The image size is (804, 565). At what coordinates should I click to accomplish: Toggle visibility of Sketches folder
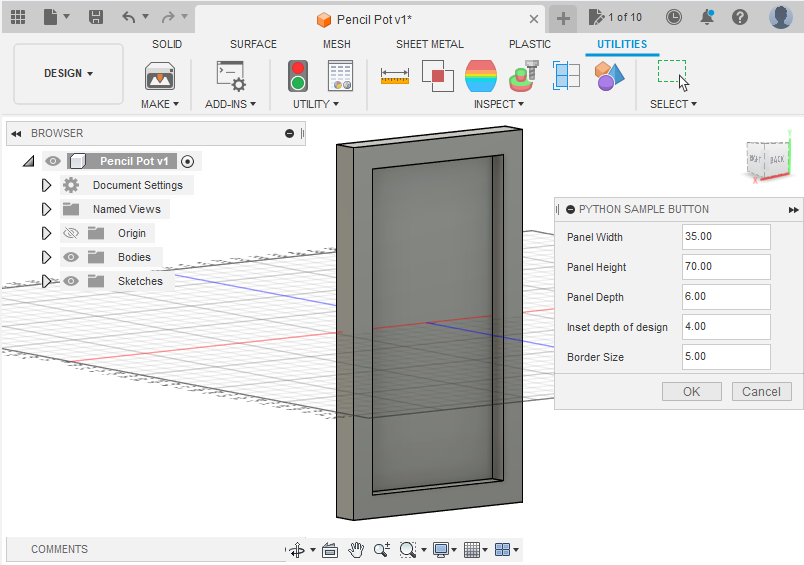point(71,281)
